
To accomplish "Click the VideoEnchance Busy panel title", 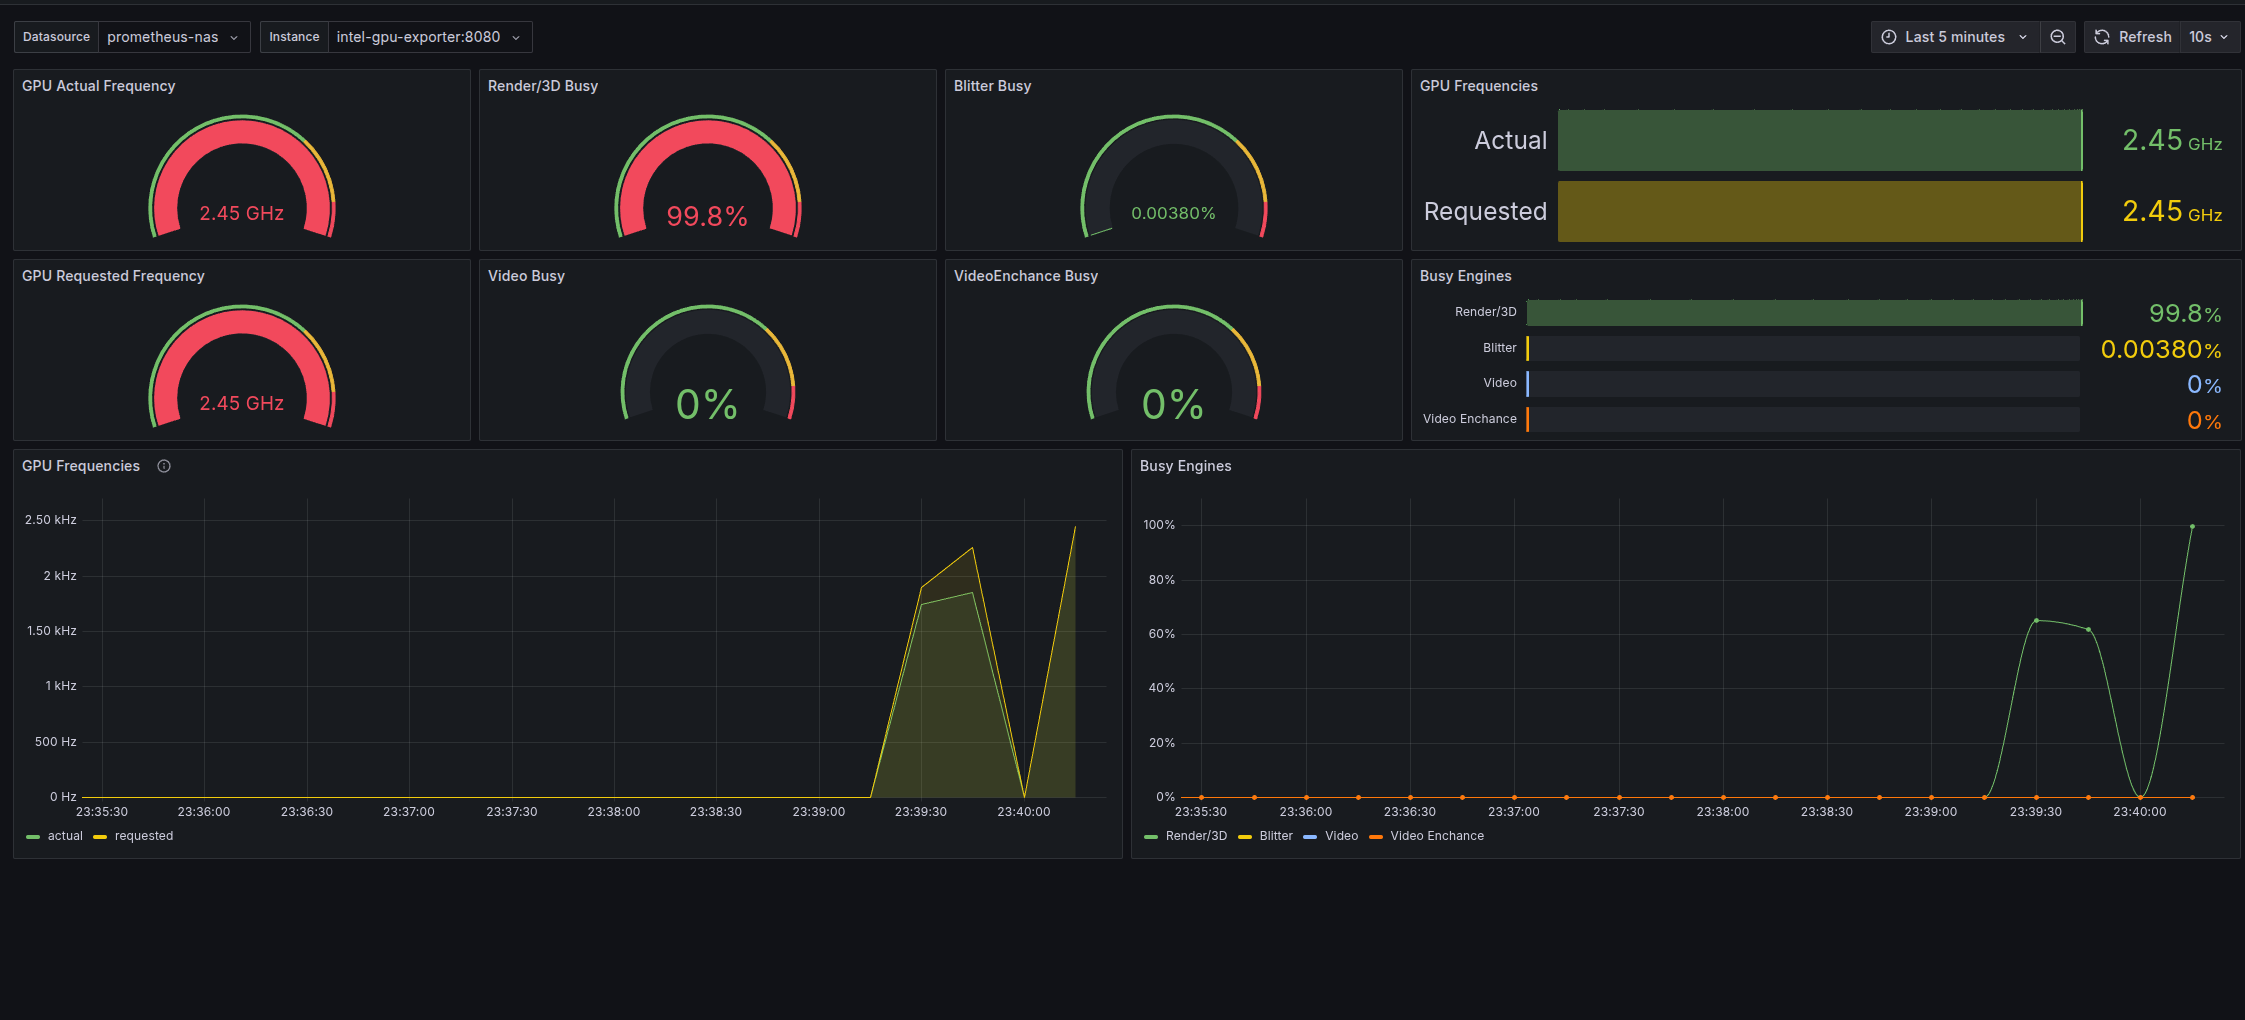I will pos(1026,276).
